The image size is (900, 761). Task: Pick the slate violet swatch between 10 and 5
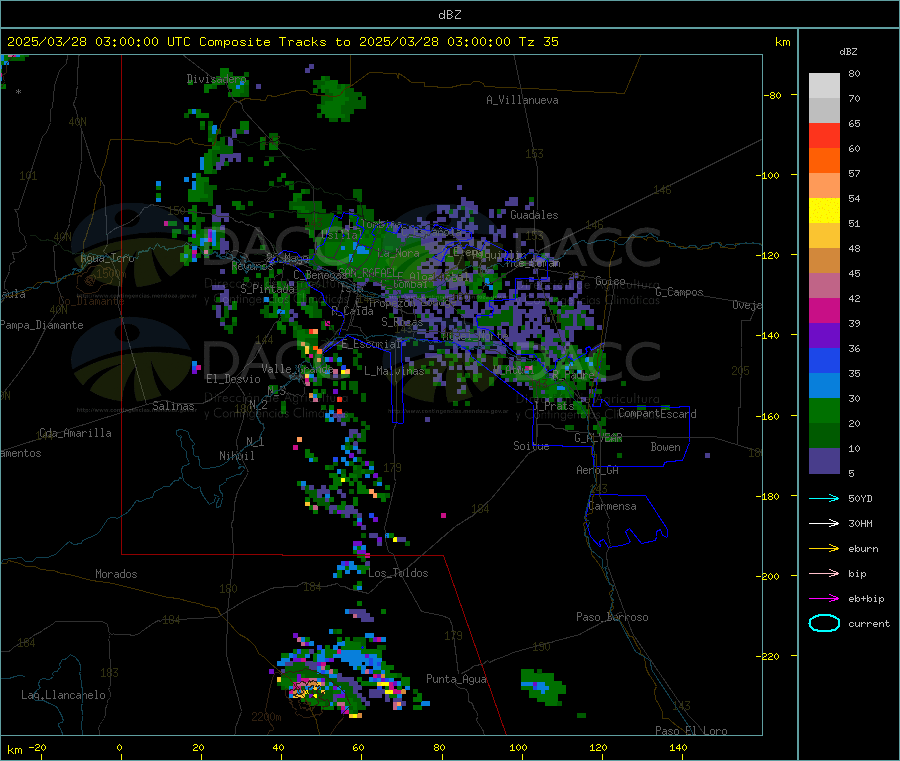click(x=824, y=461)
